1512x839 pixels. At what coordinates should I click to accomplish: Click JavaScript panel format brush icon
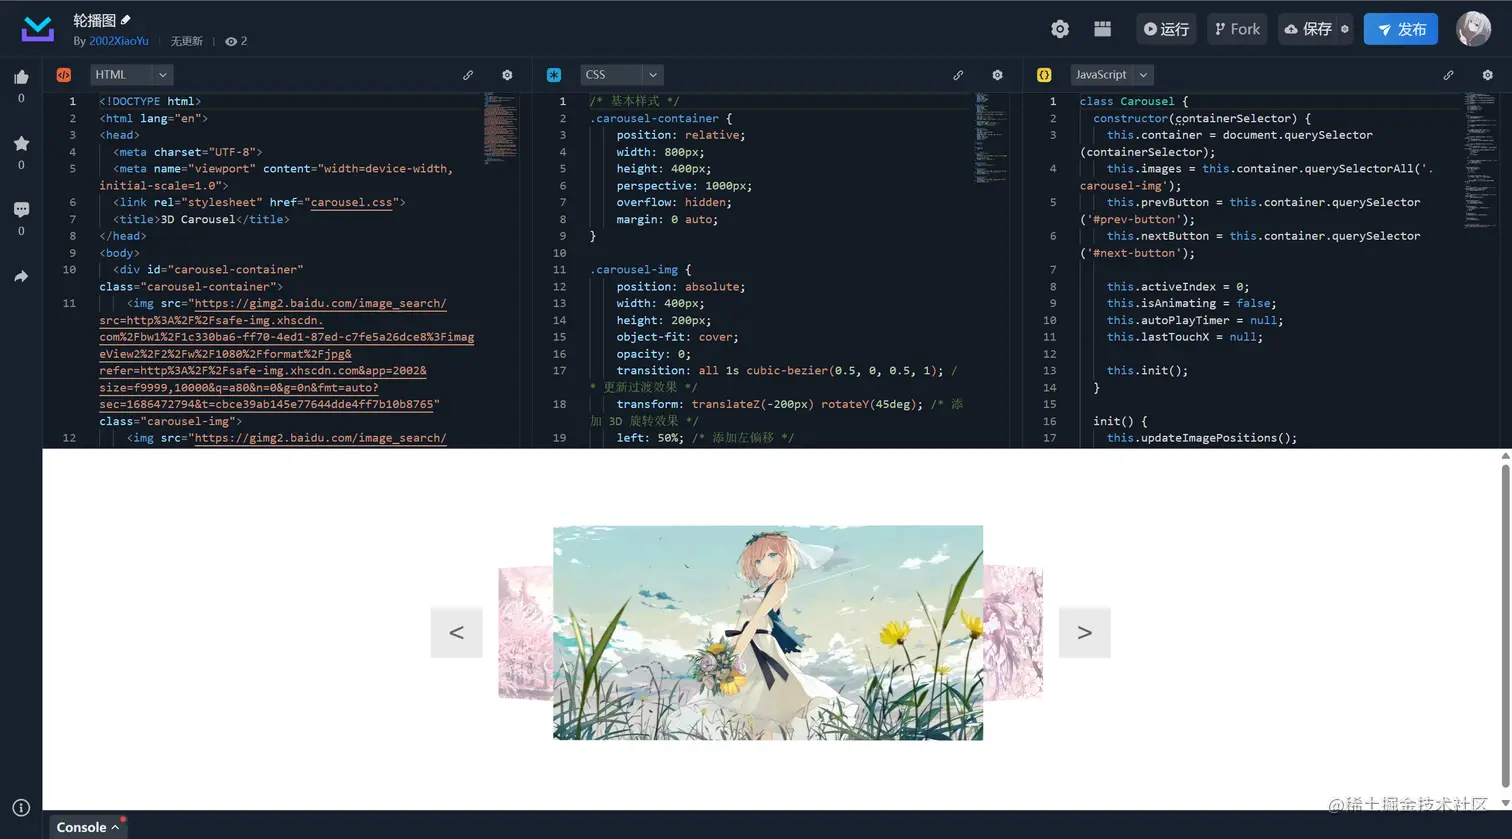(1448, 75)
